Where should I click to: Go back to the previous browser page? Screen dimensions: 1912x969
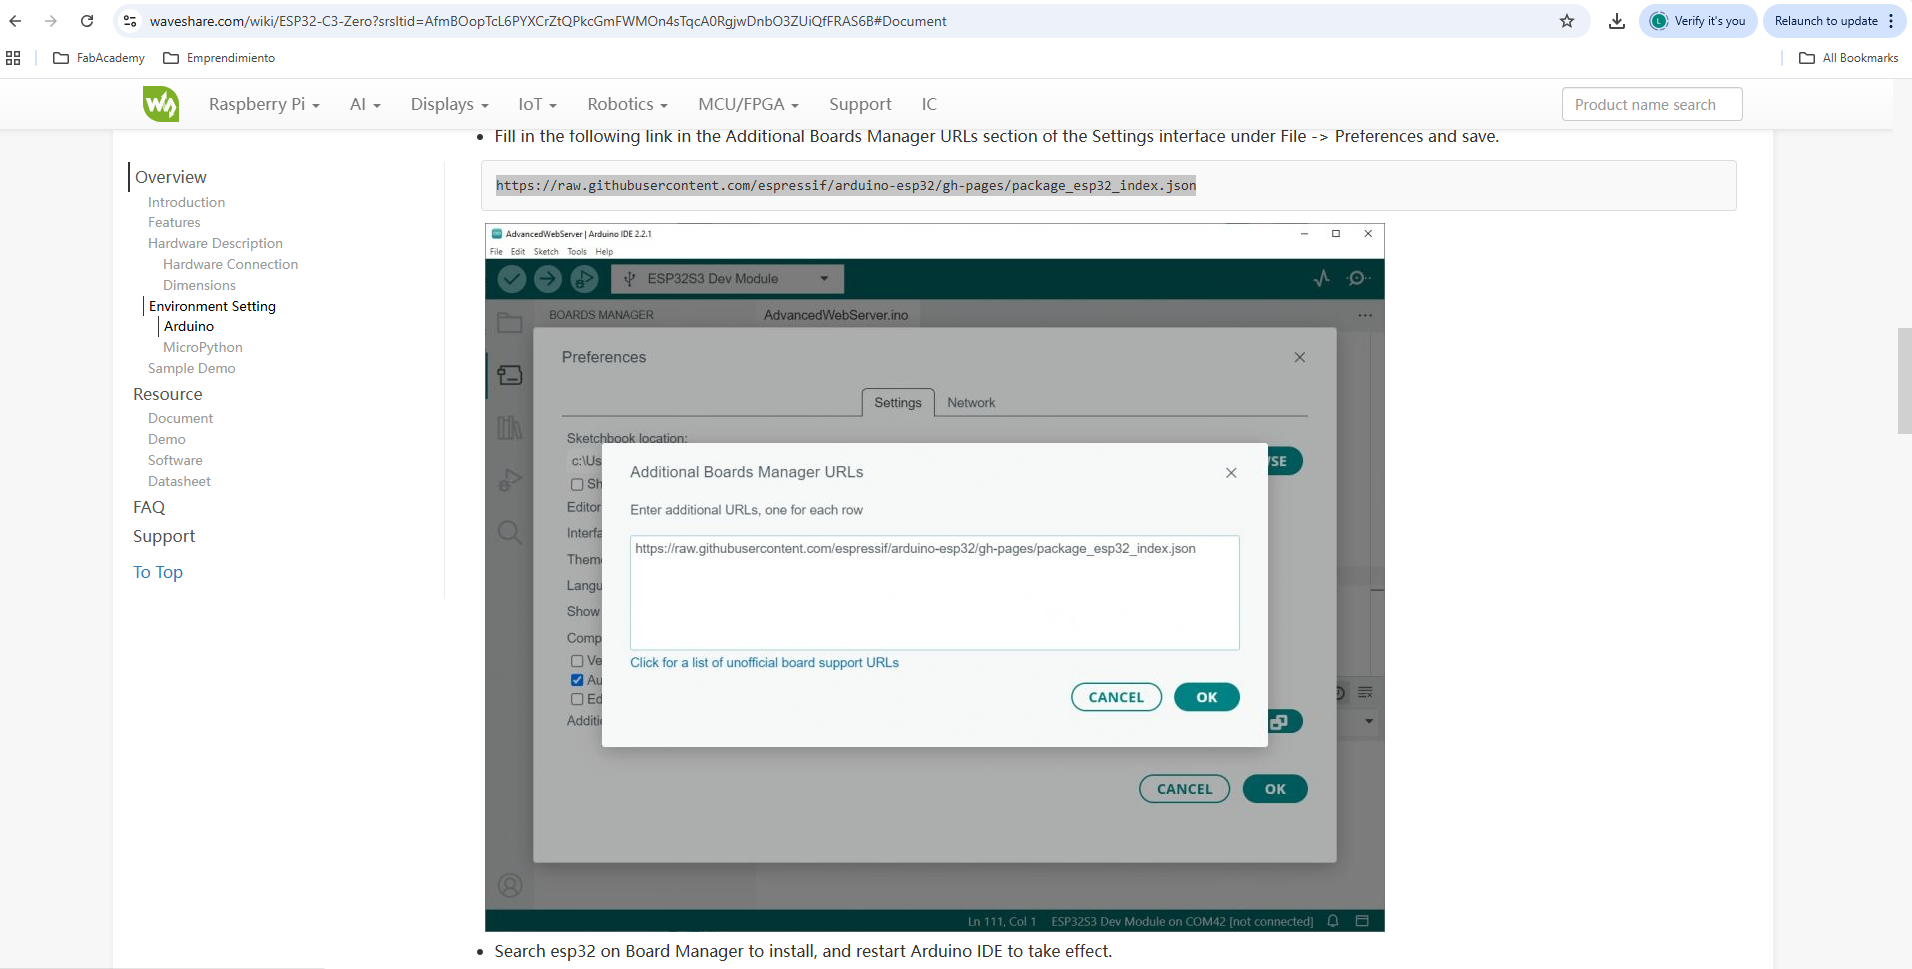pyautogui.click(x=15, y=21)
